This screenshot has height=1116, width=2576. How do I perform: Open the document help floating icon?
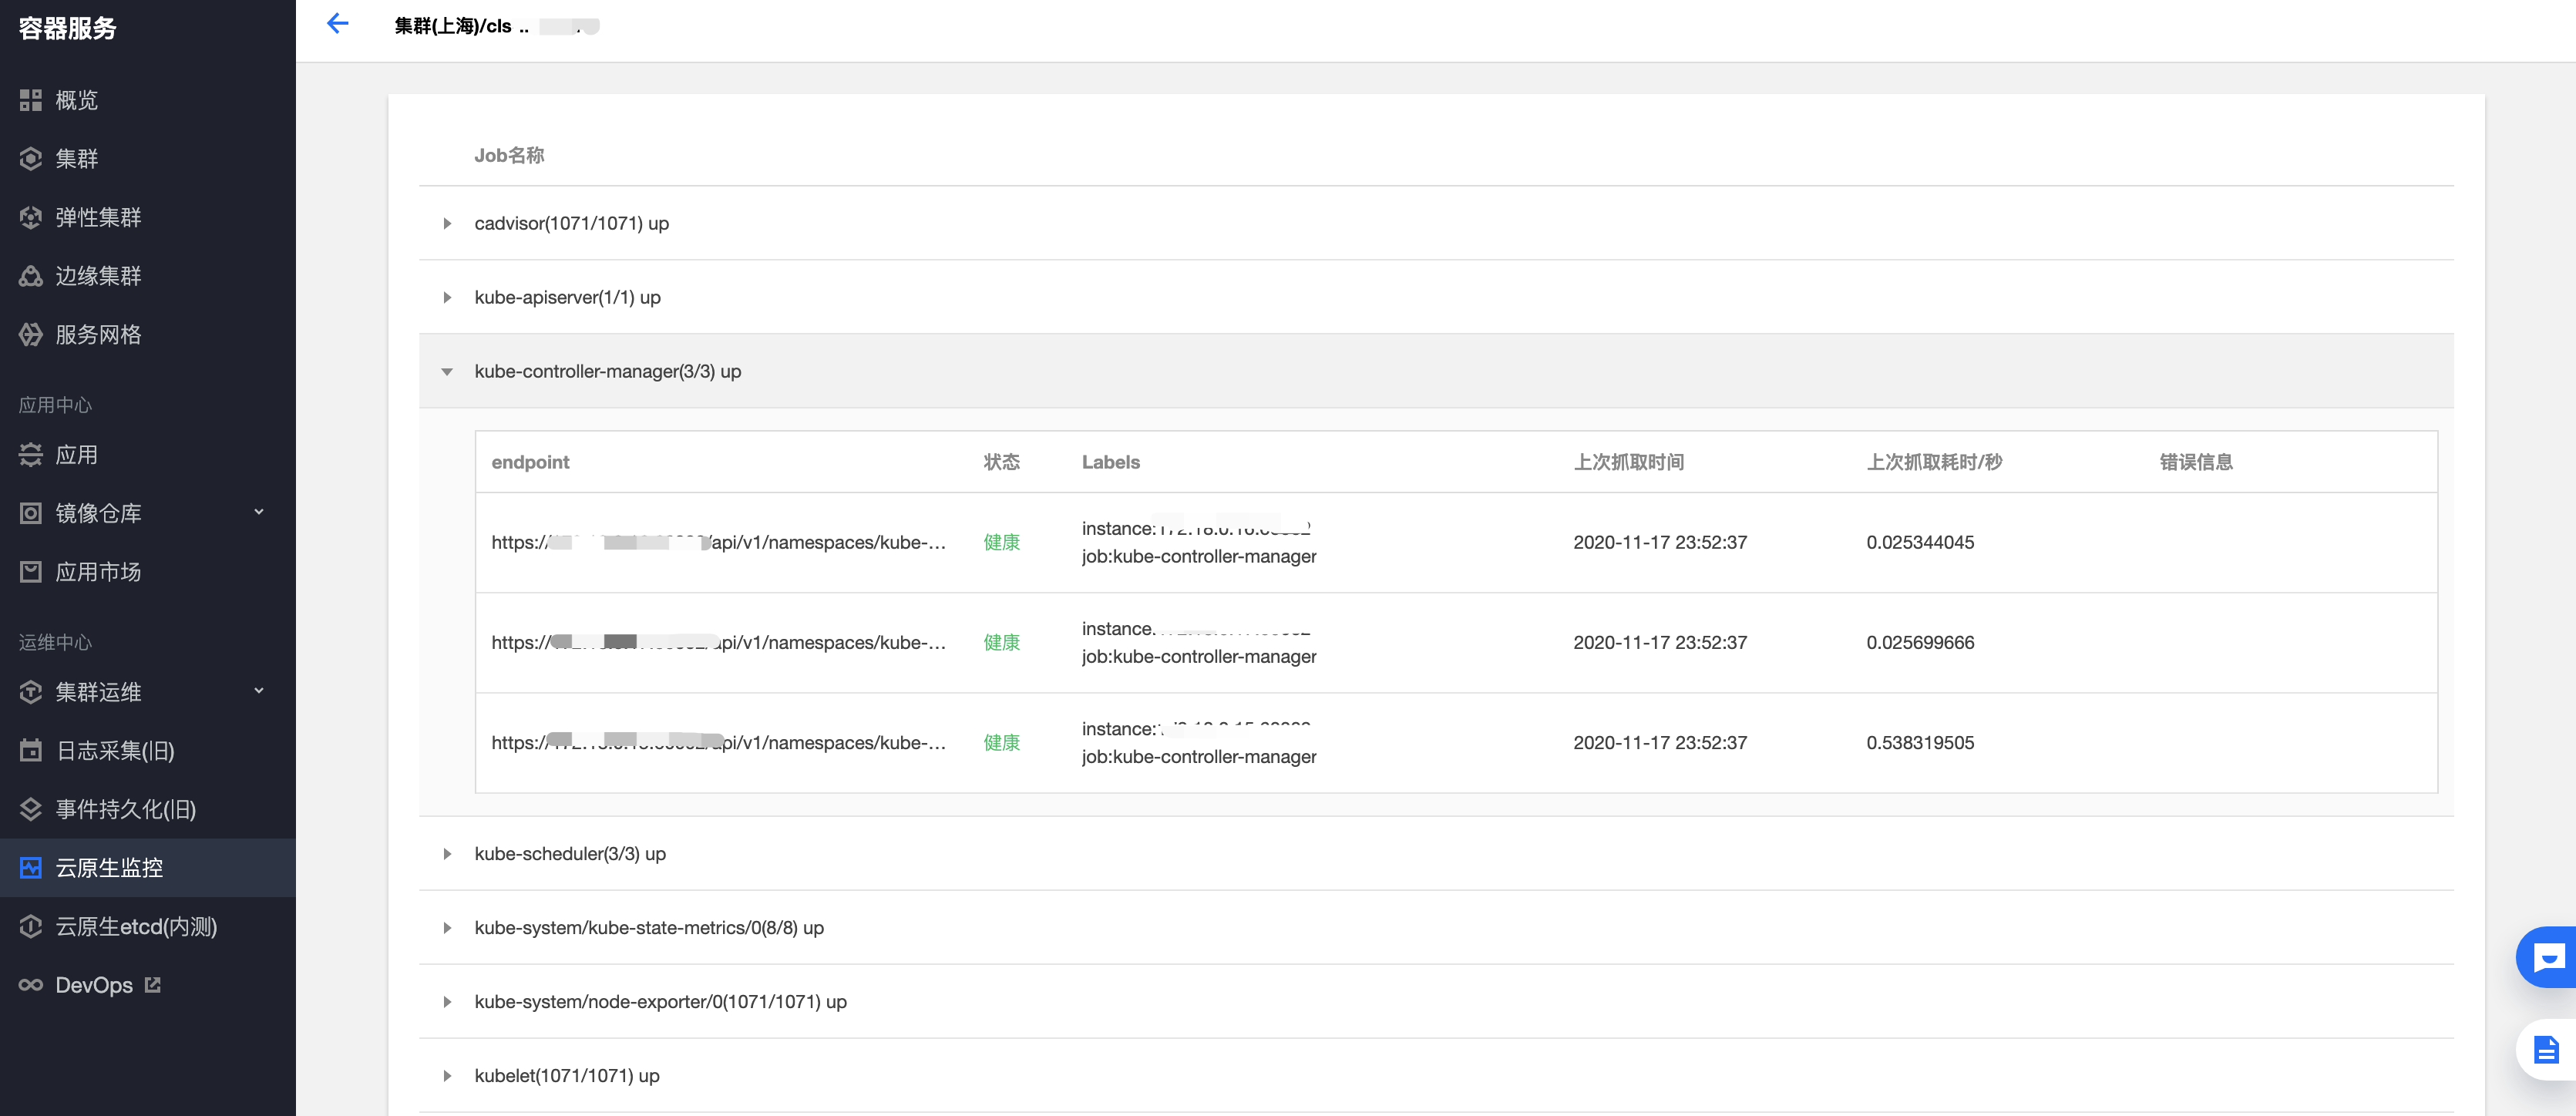2547,1050
